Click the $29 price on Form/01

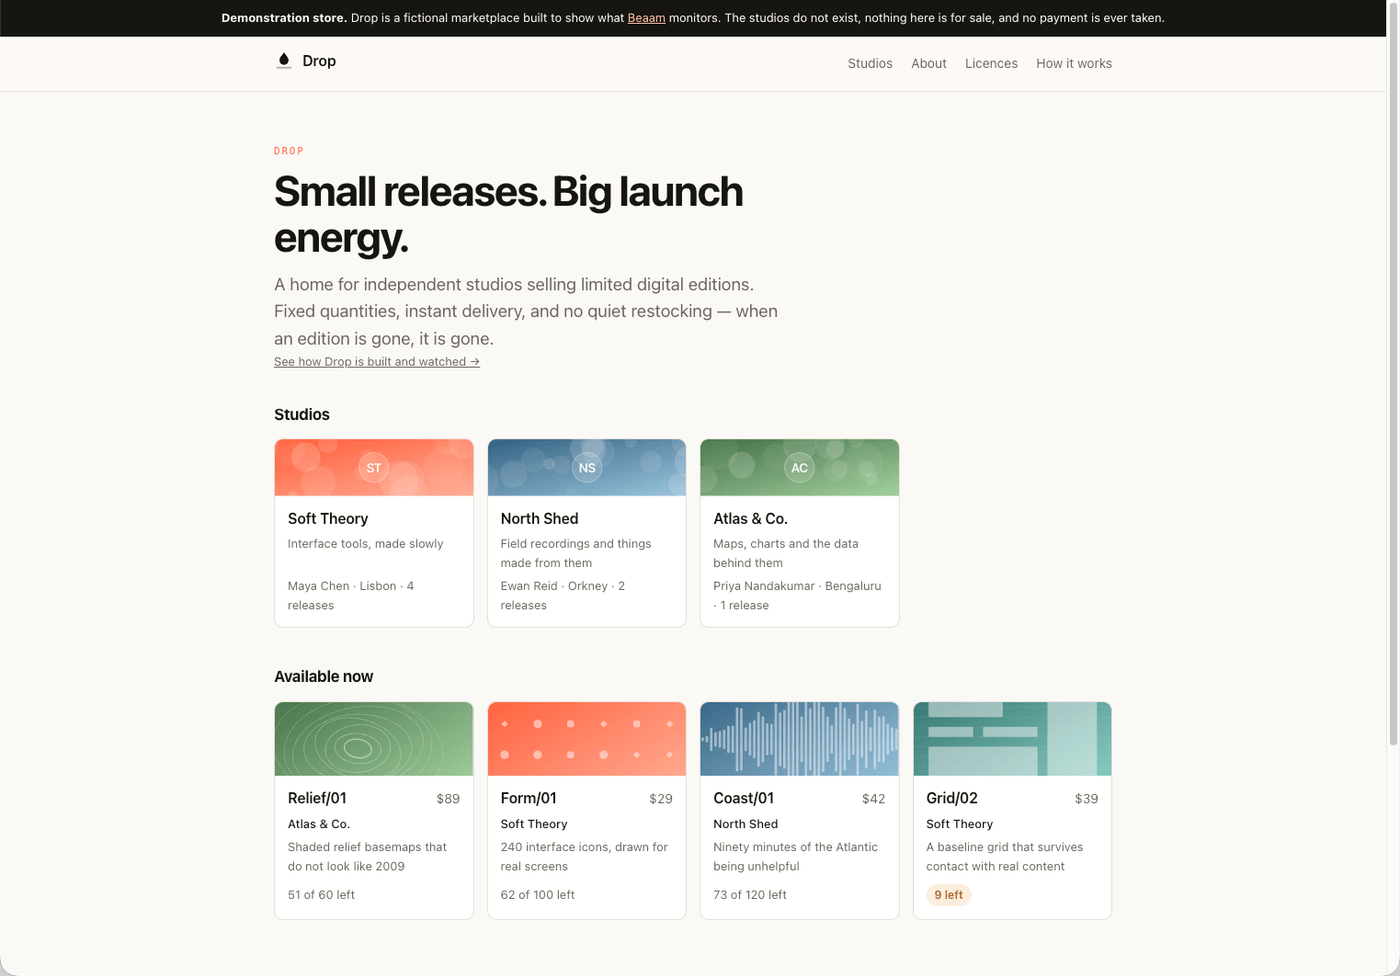pyautogui.click(x=661, y=799)
